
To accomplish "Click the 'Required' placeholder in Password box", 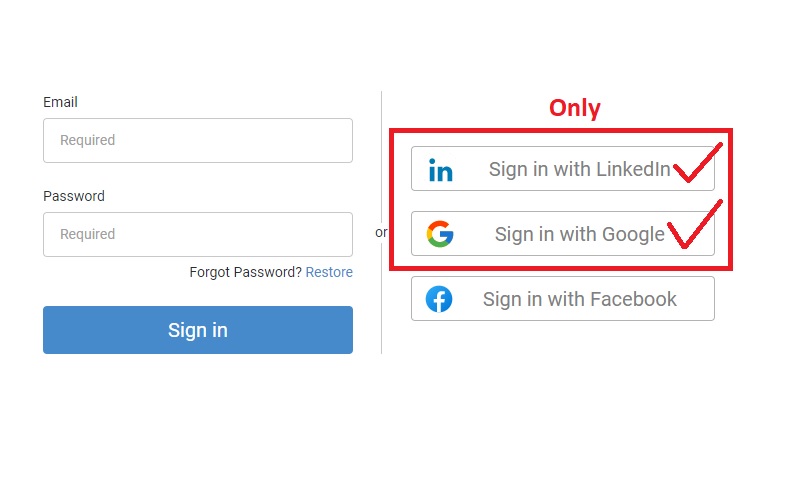I will pos(88,234).
